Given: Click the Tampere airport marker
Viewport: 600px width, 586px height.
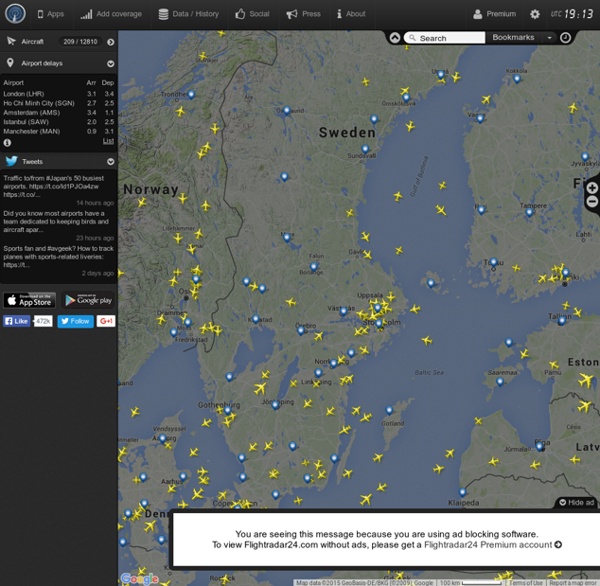Looking at the screenshot, I should [x=529, y=212].
